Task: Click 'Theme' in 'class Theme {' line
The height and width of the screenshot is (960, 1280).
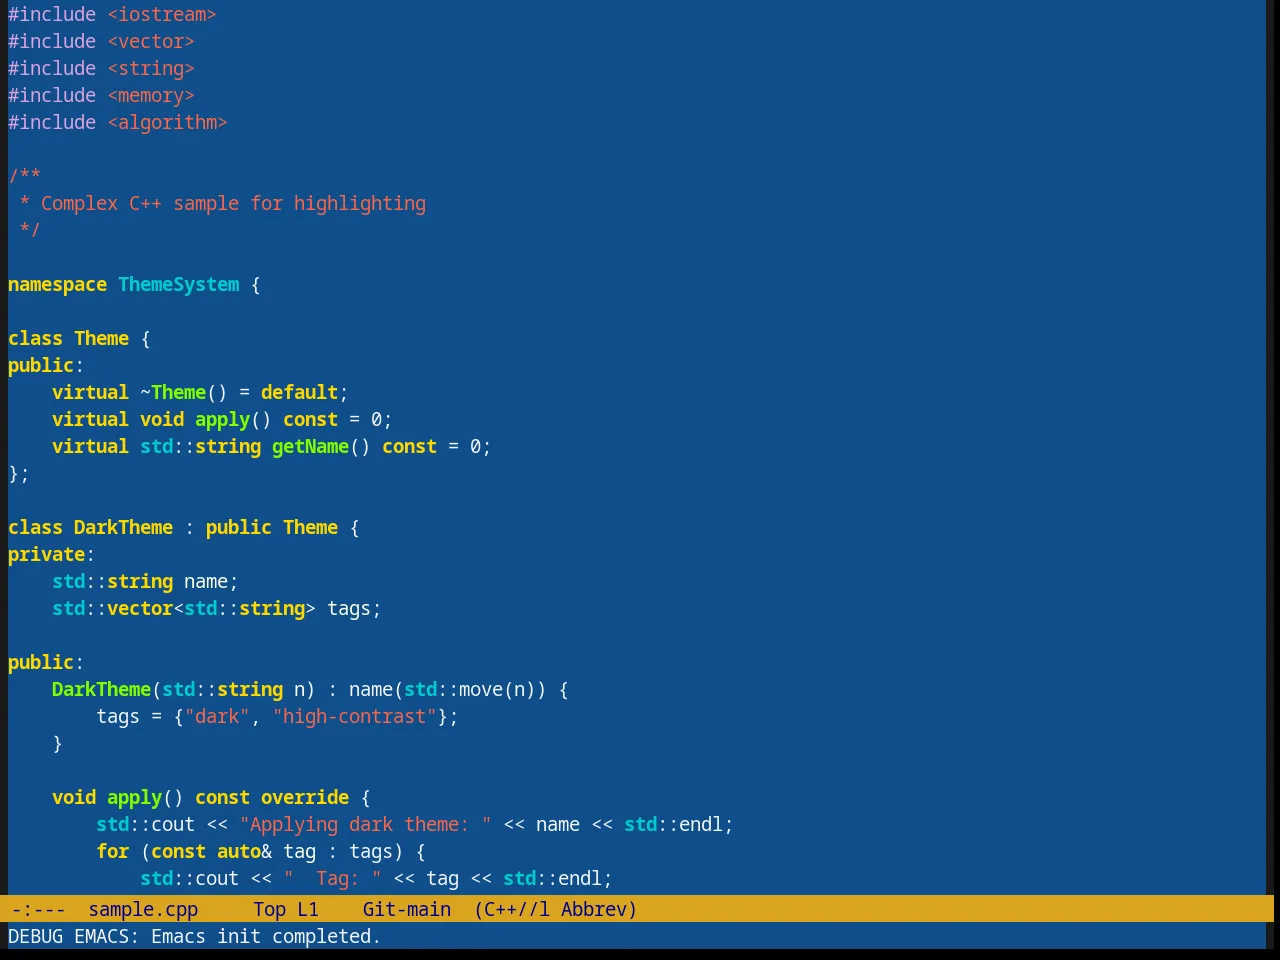Action: click(x=101, y=338)
